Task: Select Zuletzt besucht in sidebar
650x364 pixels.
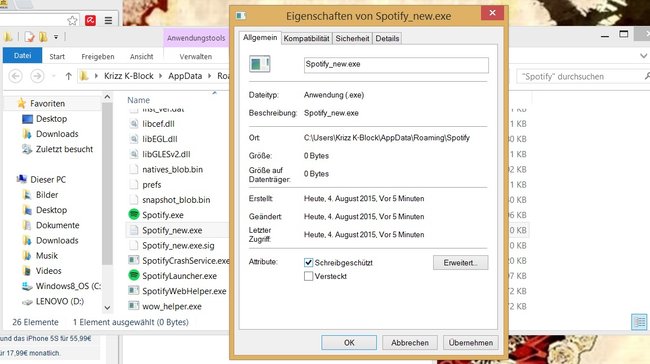Action: pos(64,149)
